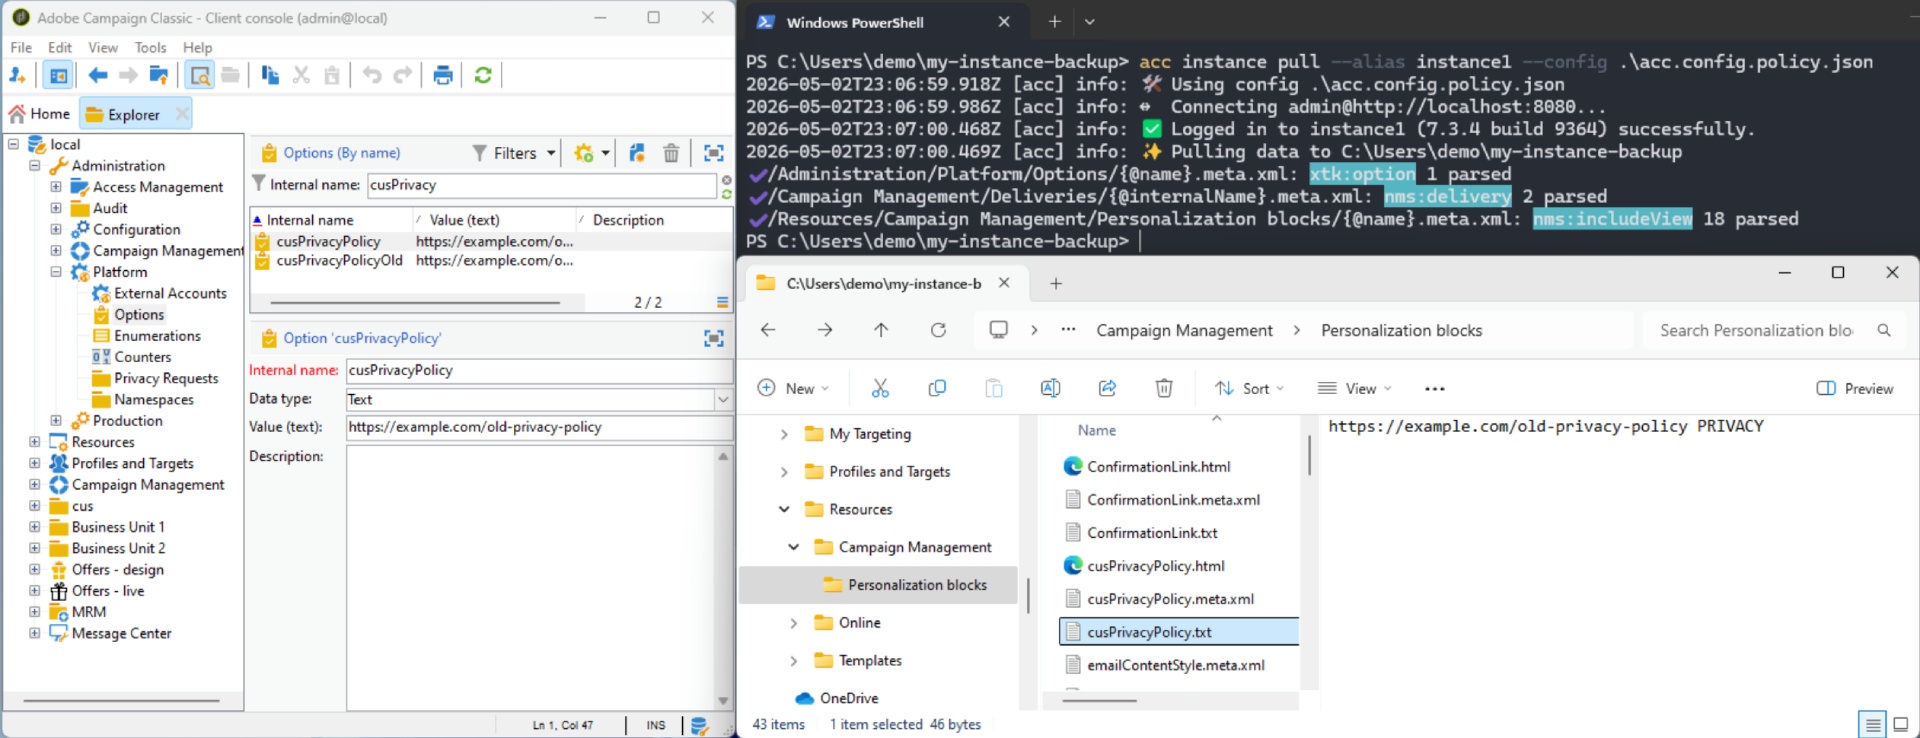Click the connection icon at toolbar start

[x=17, y=75]
